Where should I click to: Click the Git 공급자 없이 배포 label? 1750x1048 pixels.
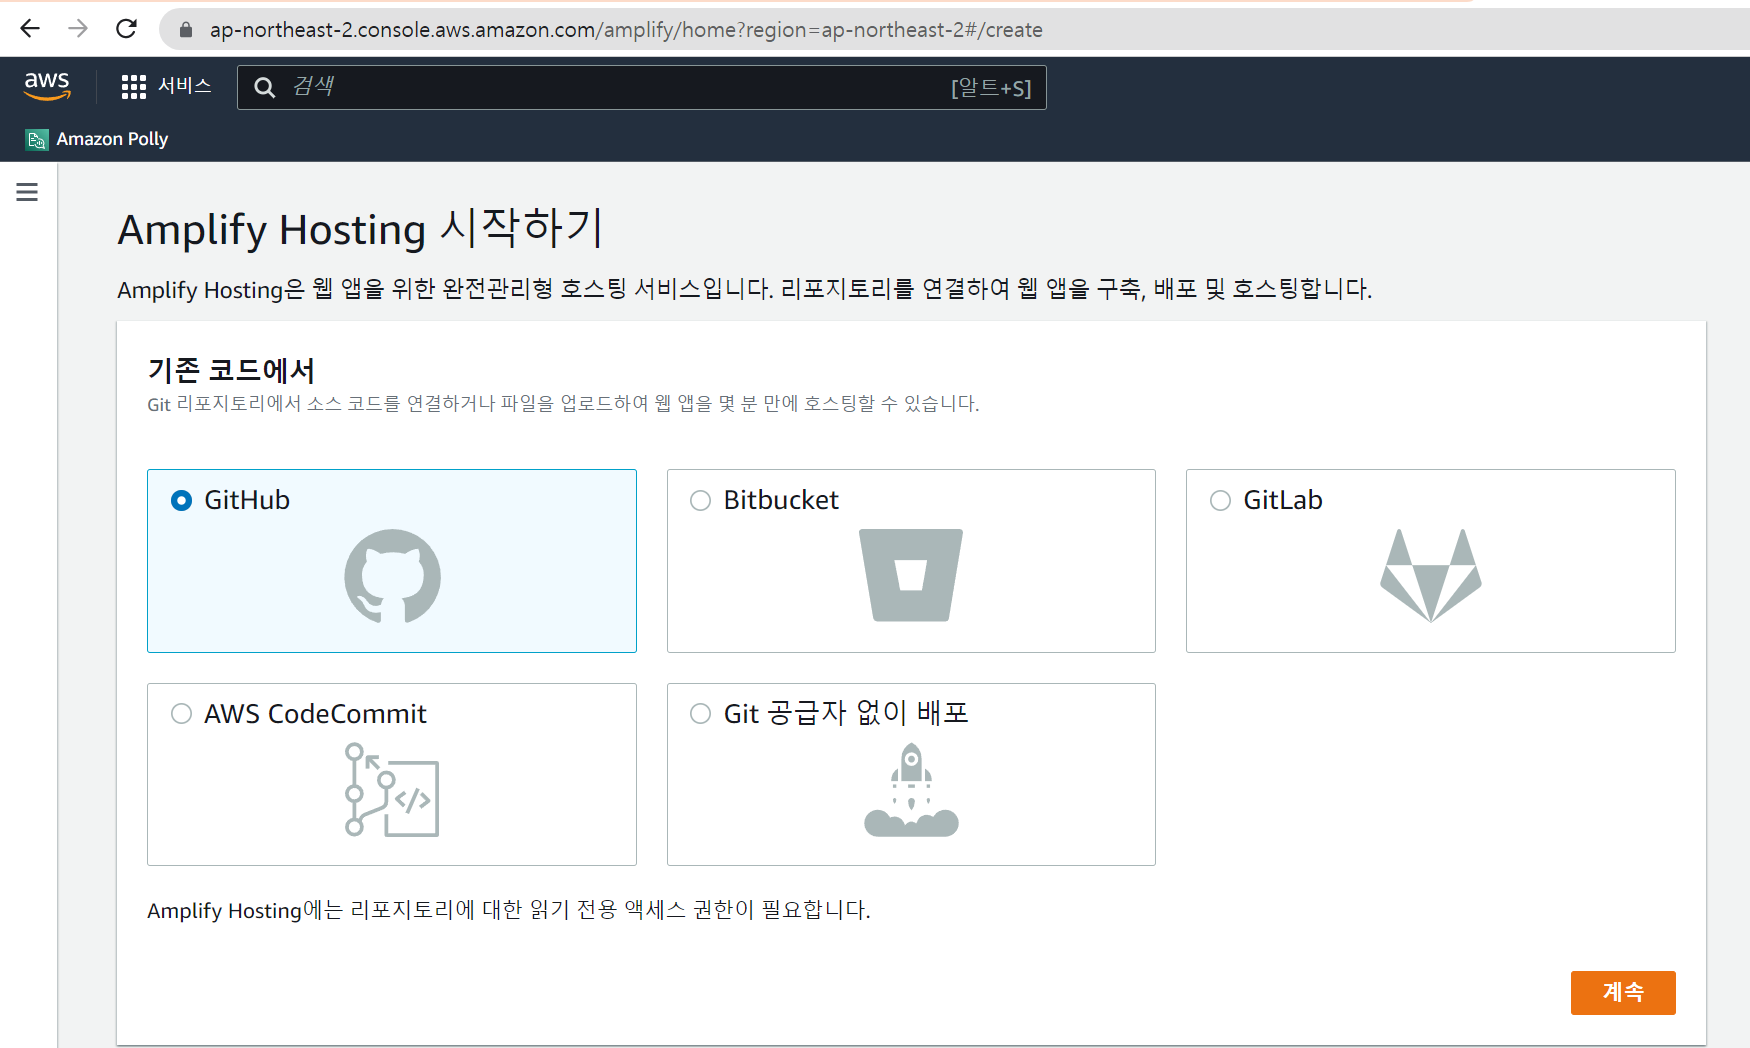(x=846, y=713)
